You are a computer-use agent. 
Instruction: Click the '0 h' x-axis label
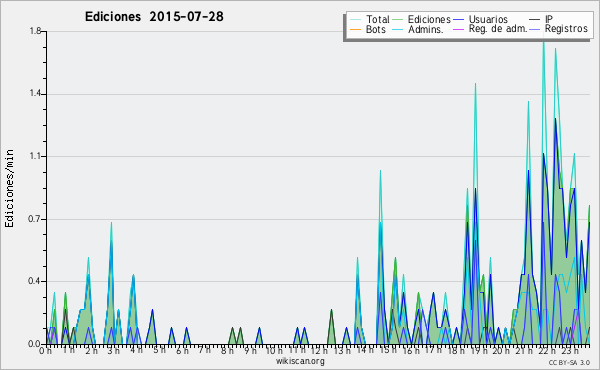tap(45, 351)
